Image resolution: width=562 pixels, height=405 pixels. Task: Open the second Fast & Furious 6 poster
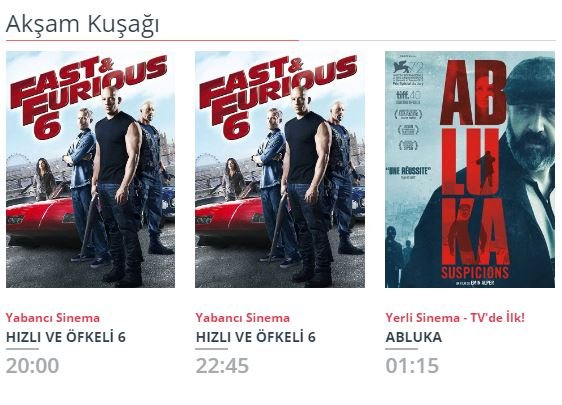280,169
